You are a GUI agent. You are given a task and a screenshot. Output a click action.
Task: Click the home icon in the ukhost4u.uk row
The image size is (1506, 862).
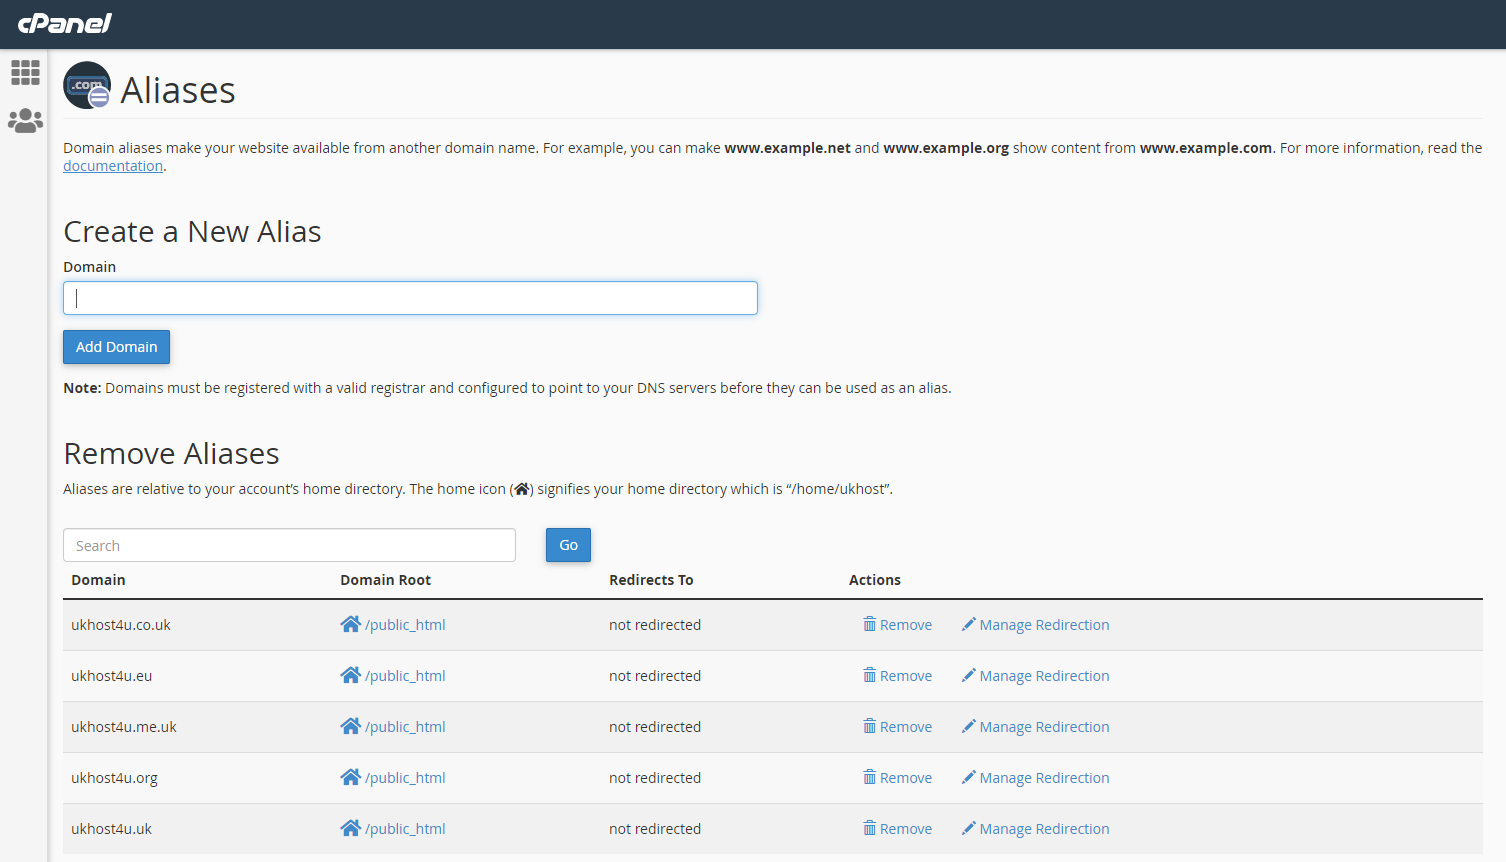tap(351, 828)
